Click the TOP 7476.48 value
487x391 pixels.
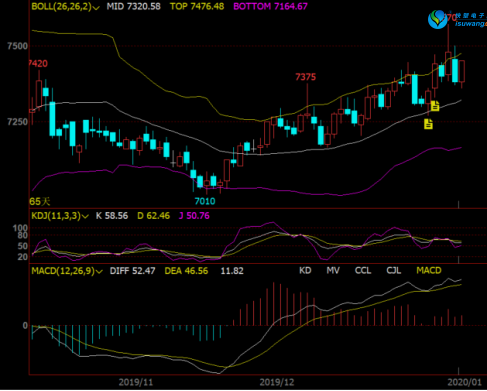click(x=197, y=6)
